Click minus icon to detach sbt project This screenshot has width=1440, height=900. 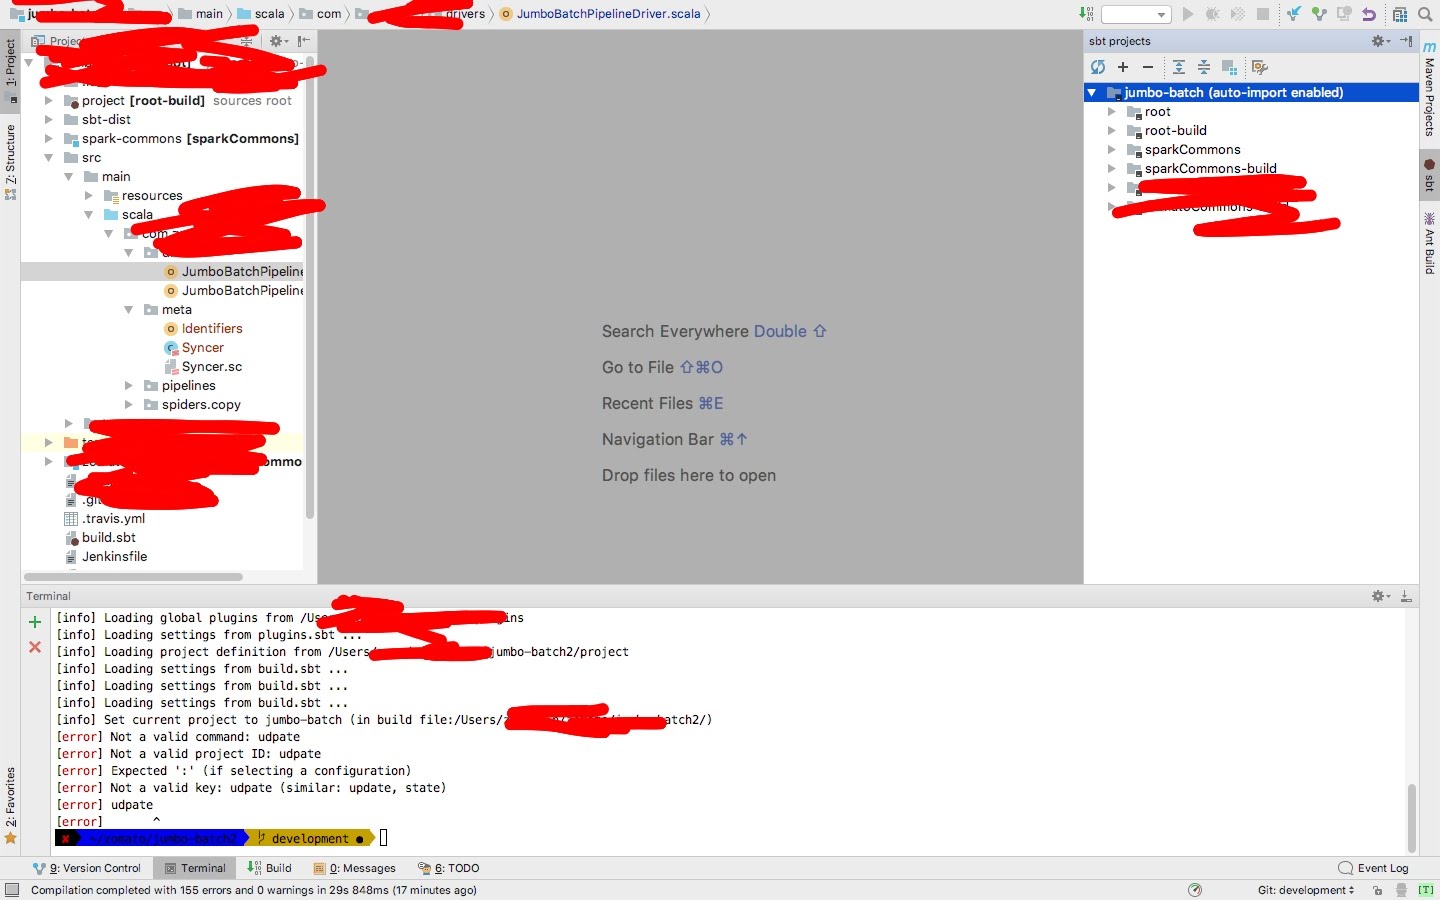tap(1148, 67)
